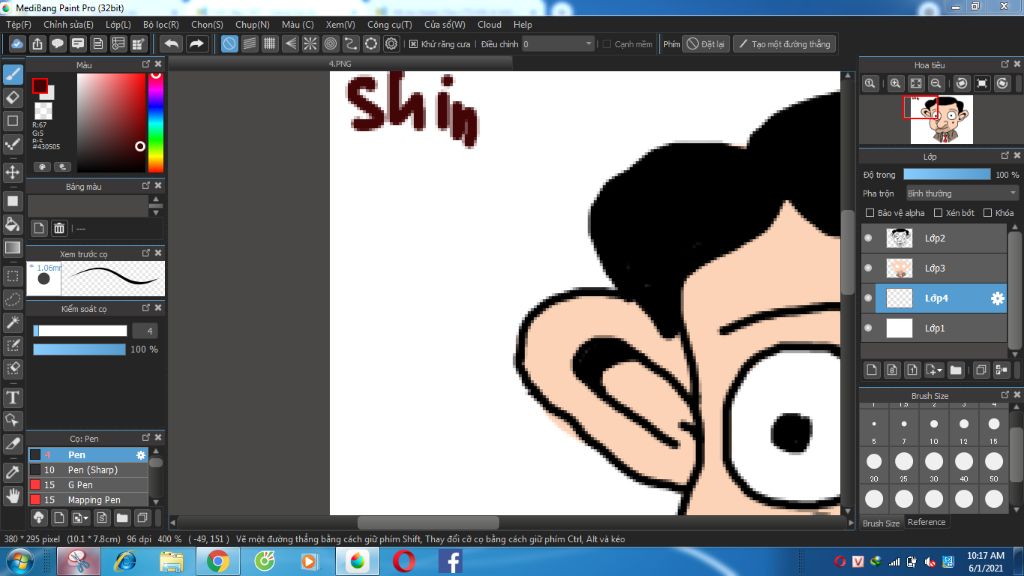Select the Bucket fill tool
Viewport: 1024px width, 576px height.
coord(13,225)
